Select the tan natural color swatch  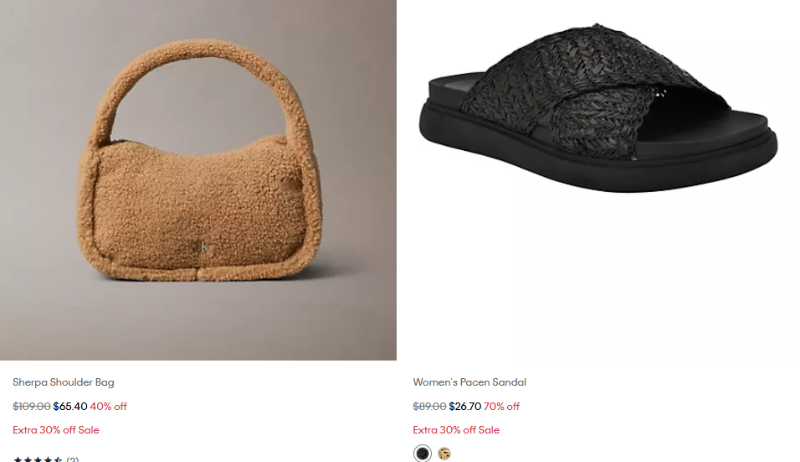pyautogui.click(x=444, y=453)
